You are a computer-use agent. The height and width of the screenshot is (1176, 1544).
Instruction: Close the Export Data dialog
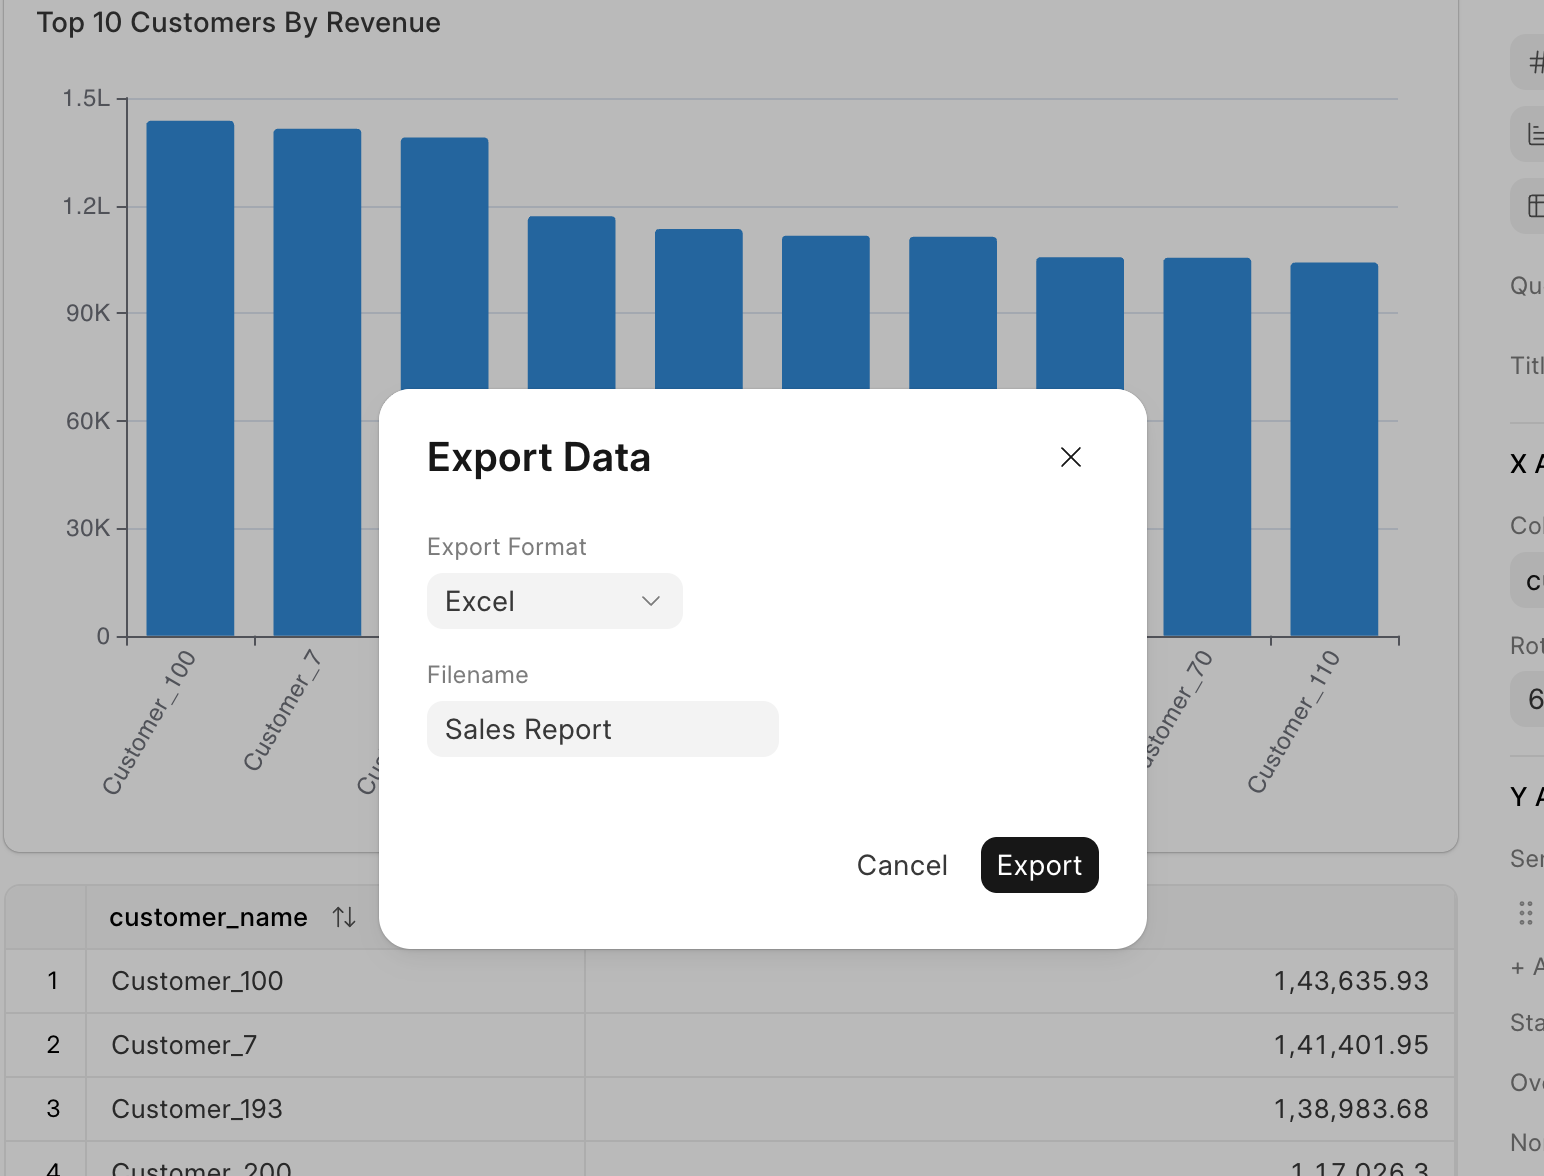(x=1070, y=457)
